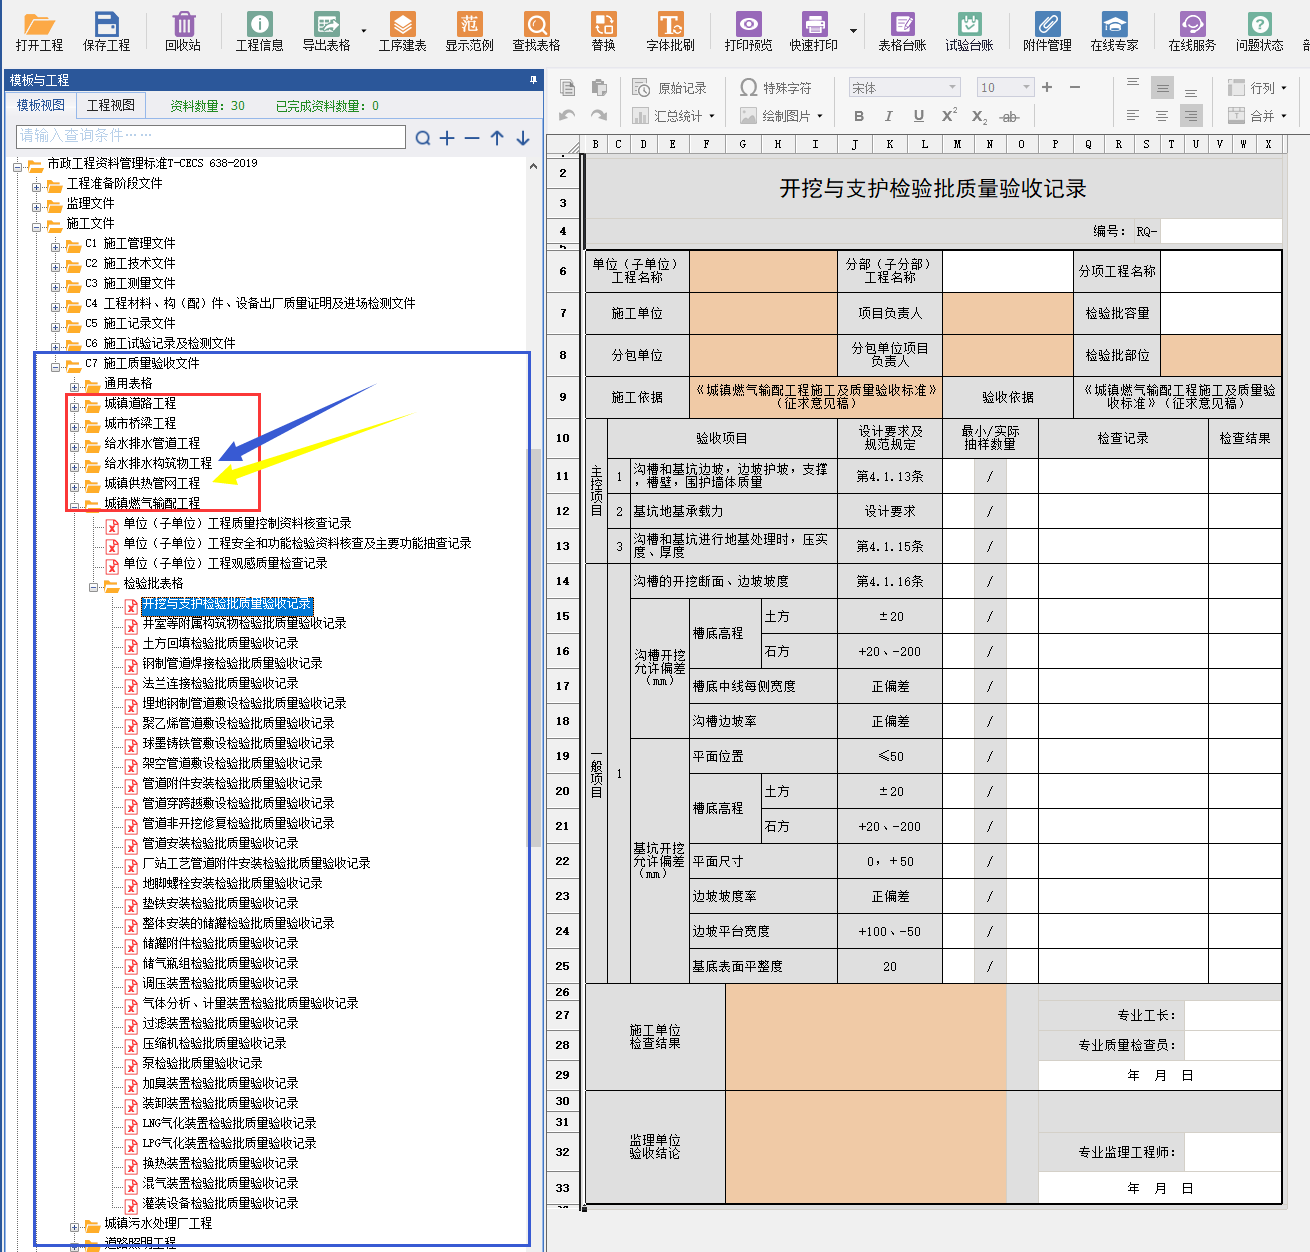Click the 导出表格 icon
The height and width of the screenshot is (1252, 1310).
tap(326, 31)
